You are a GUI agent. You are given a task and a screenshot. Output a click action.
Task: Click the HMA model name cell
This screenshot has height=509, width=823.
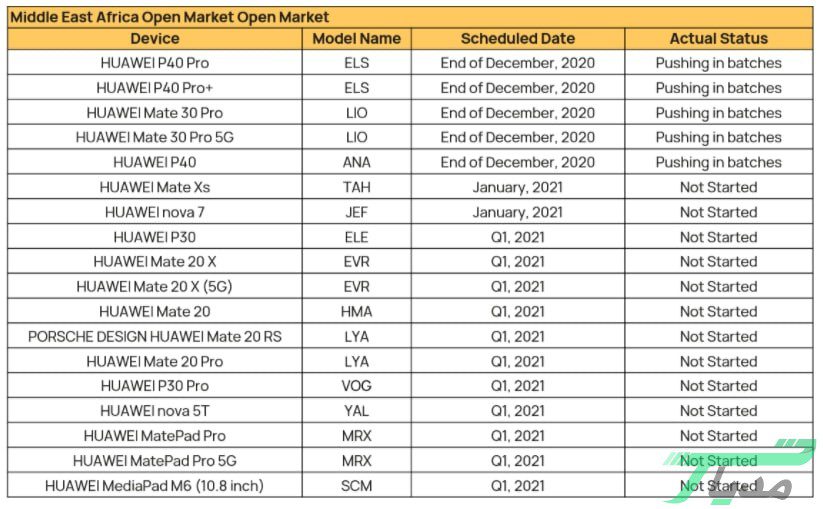click(356, 312)
